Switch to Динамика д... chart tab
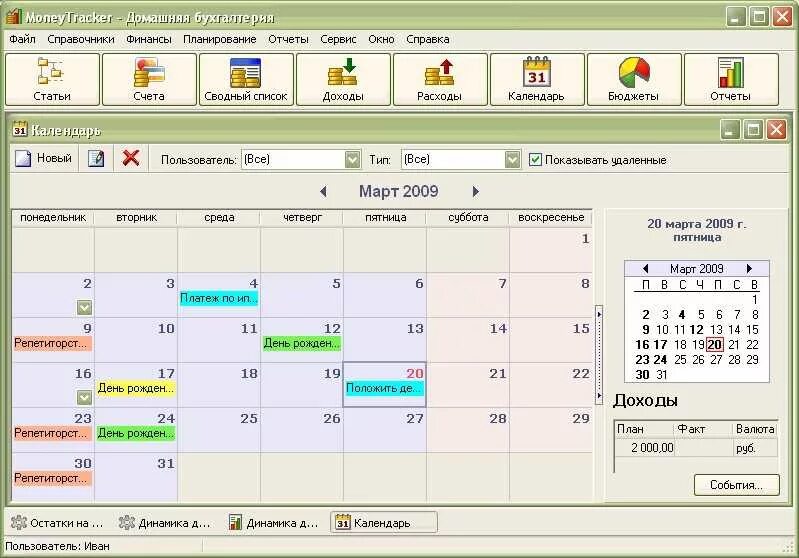Screen dimensions: 799x558 click(274, 523)
